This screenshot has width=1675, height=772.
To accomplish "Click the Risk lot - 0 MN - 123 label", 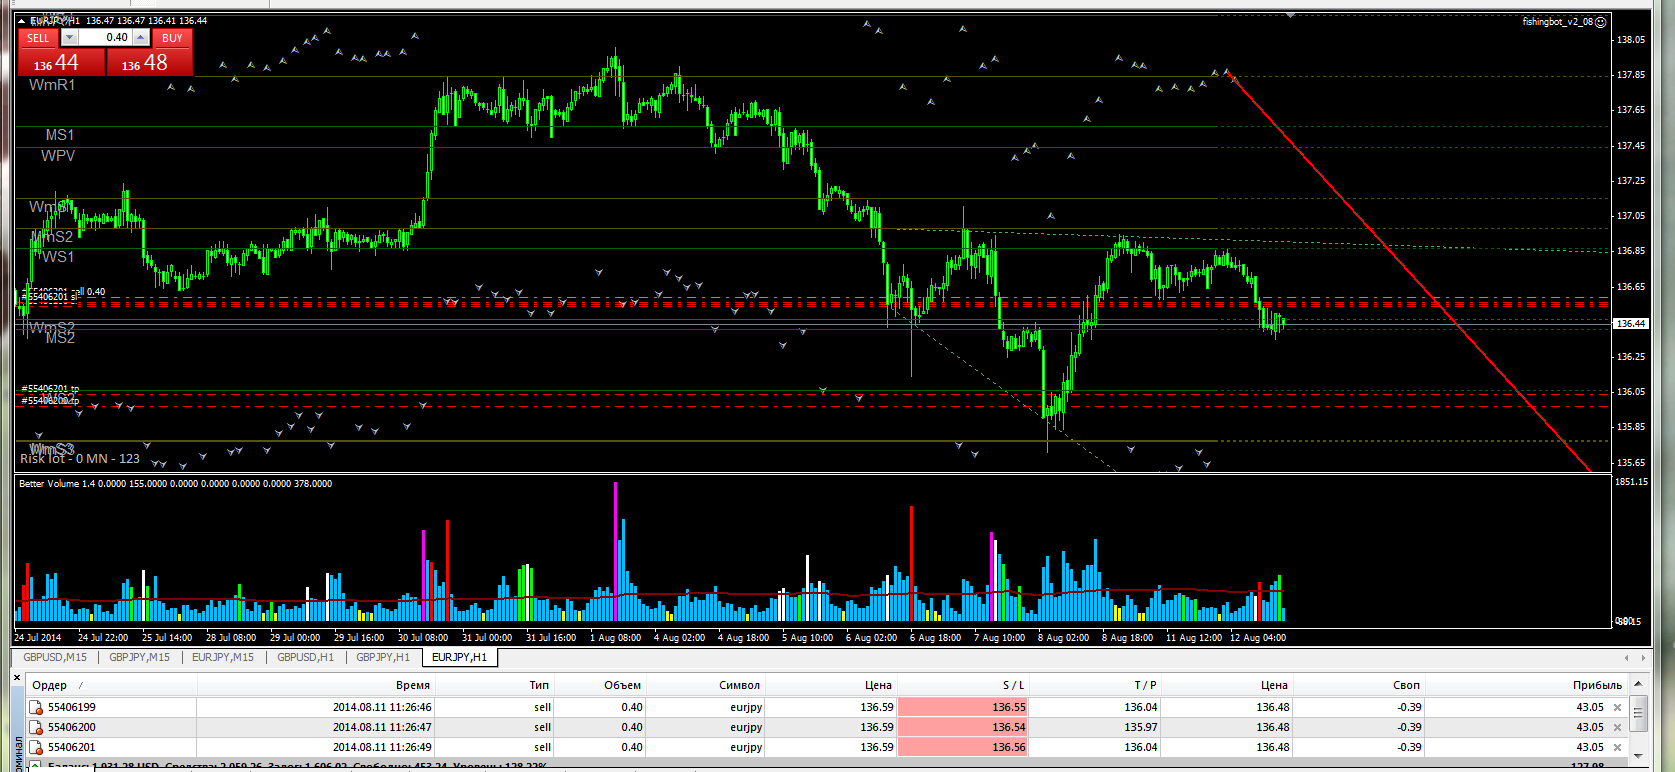I will pos(80,459).
